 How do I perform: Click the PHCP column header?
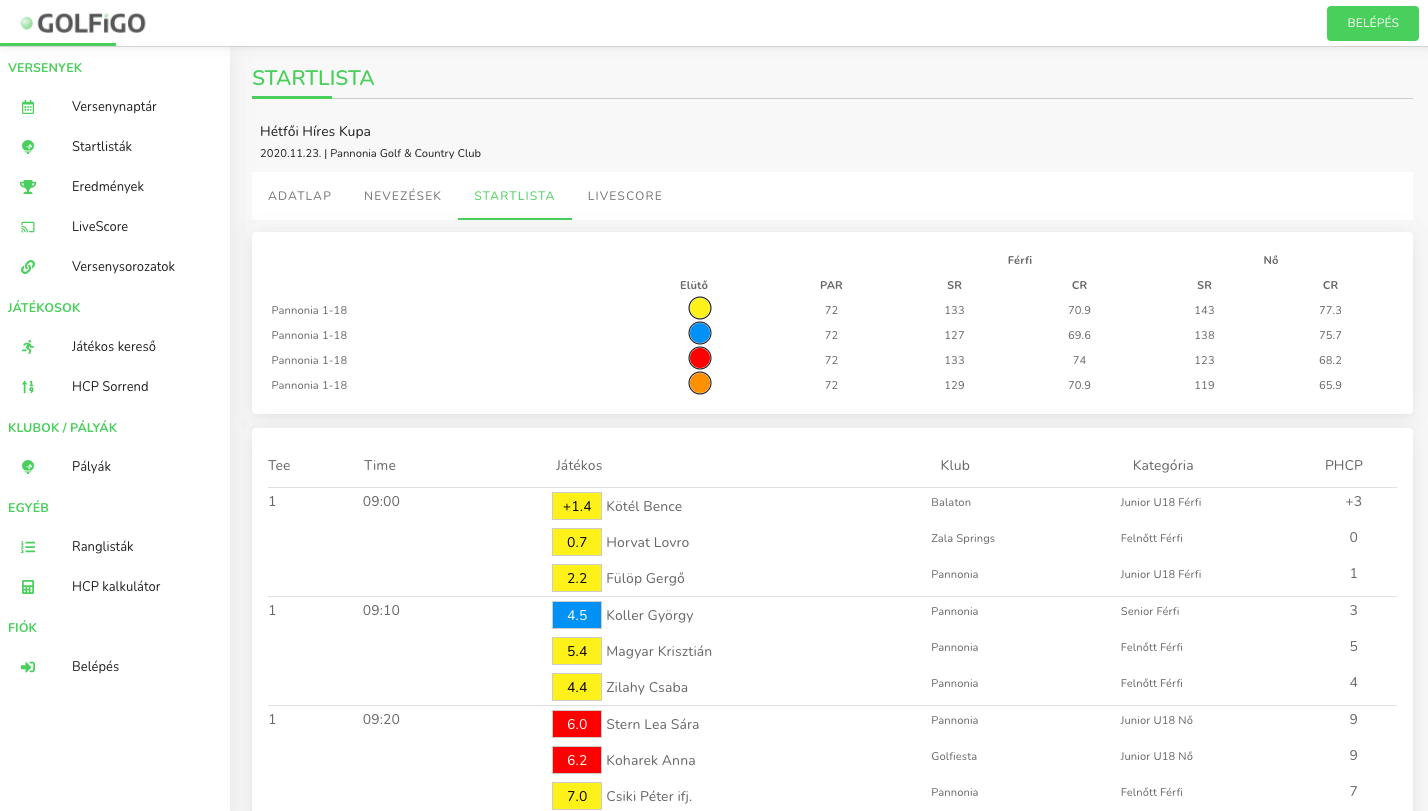(x=1344, y=465)
